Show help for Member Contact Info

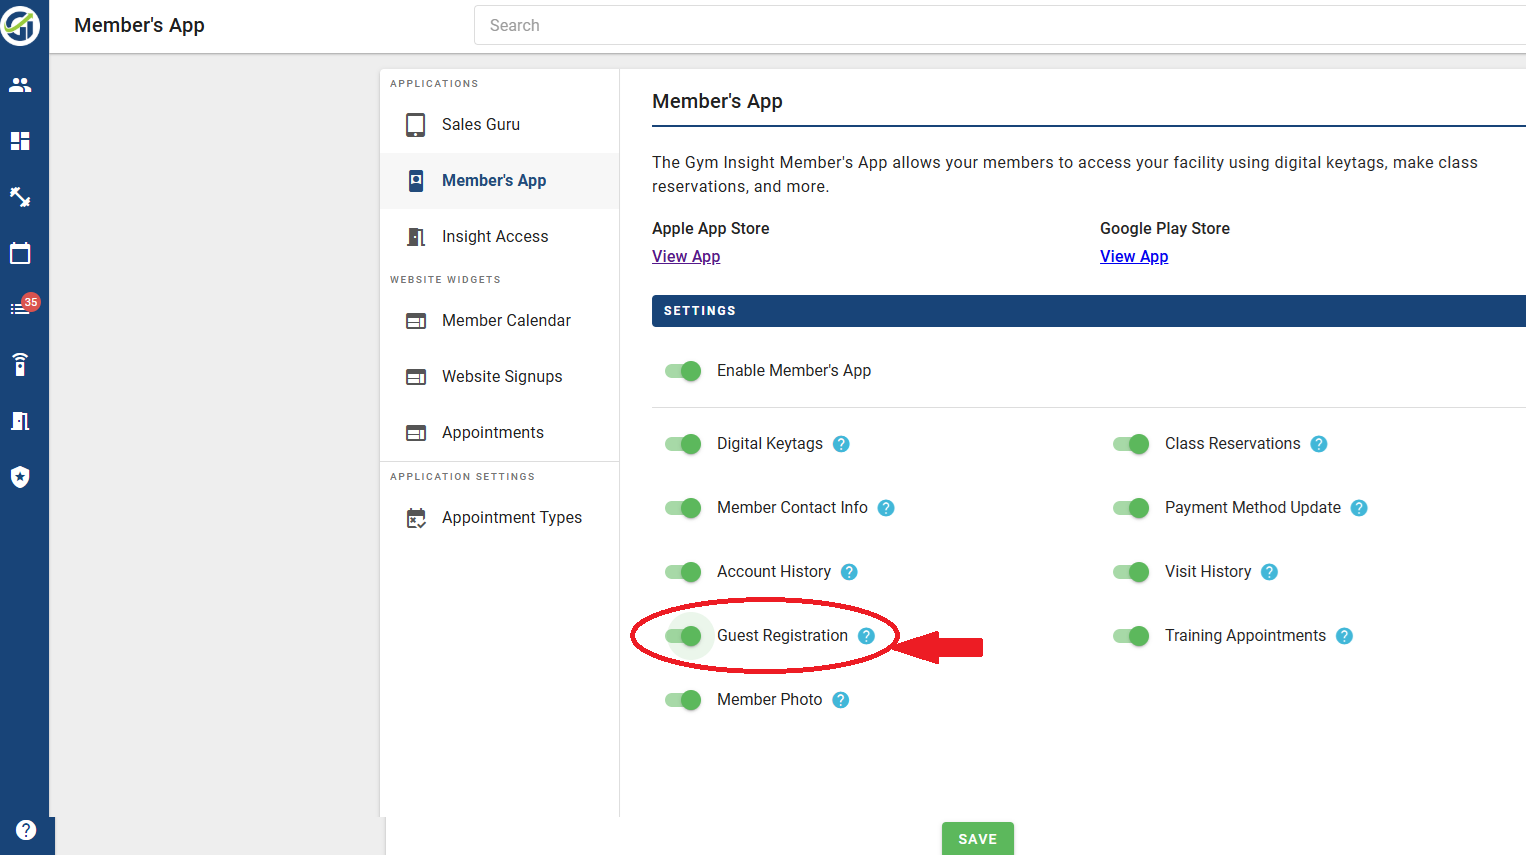(886, 508)
